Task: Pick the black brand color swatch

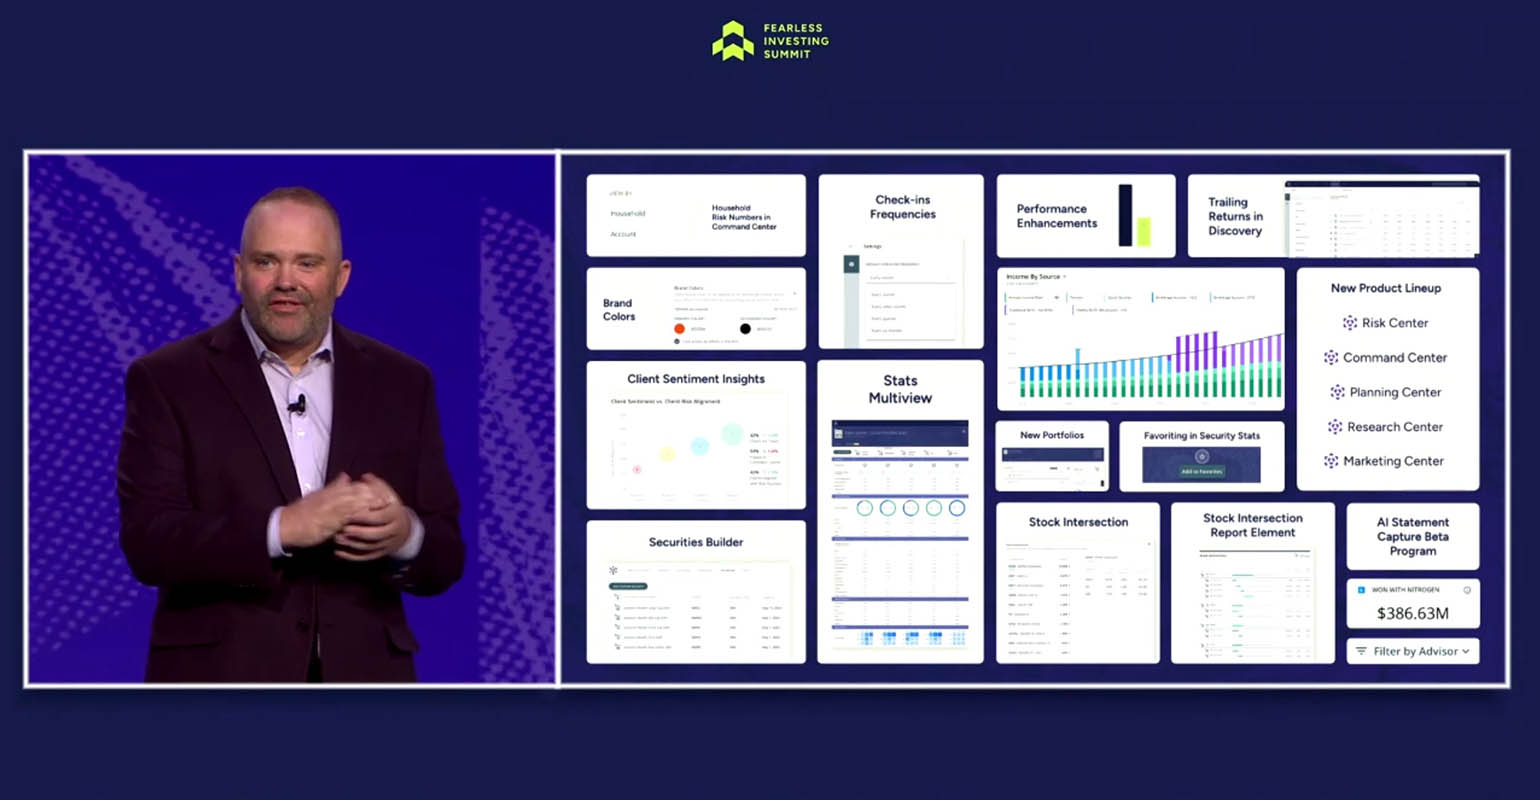Action: [x=745, y=328]
